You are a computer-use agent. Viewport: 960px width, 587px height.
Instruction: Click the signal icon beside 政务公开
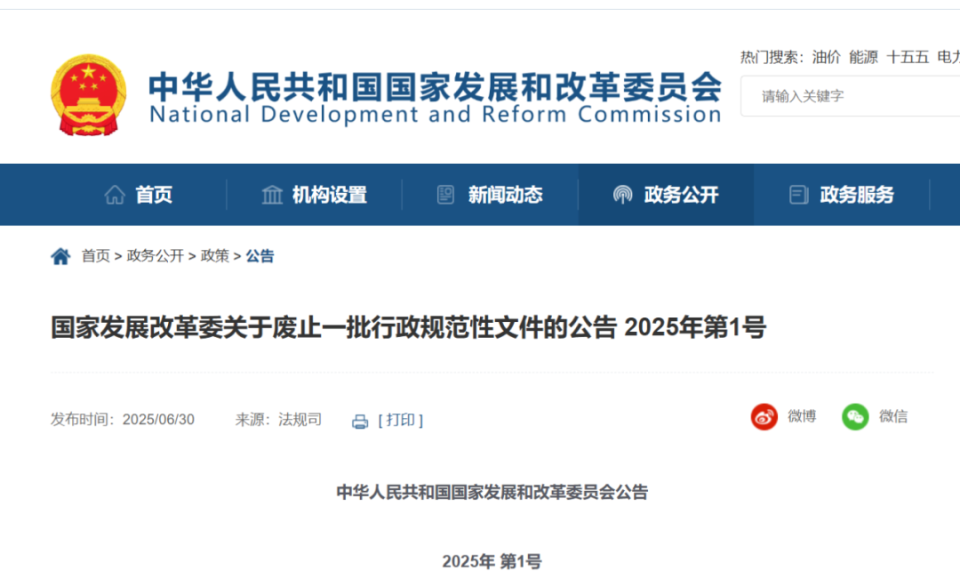coord(623,195)
